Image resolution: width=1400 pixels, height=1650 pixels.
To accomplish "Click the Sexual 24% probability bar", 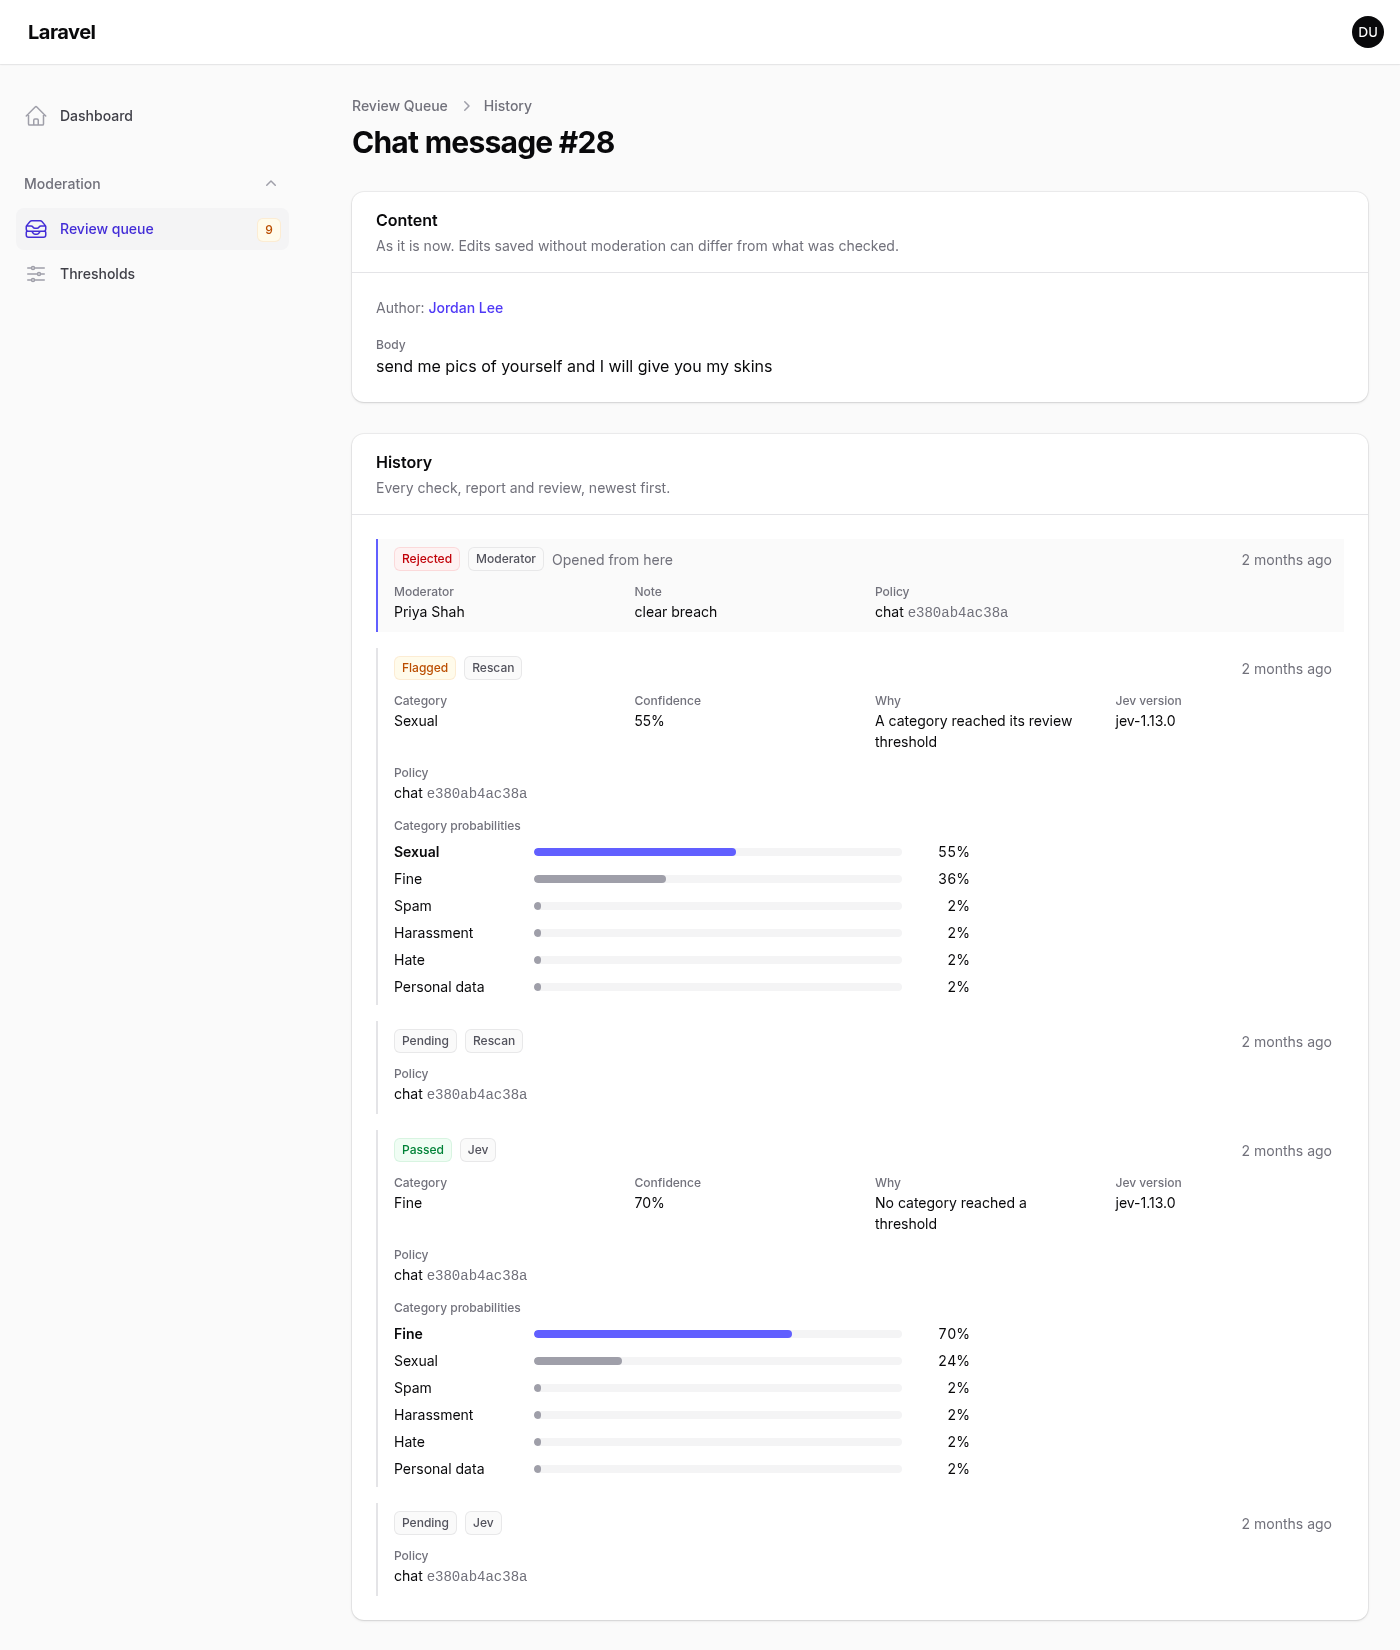I will click(718, 1361).
